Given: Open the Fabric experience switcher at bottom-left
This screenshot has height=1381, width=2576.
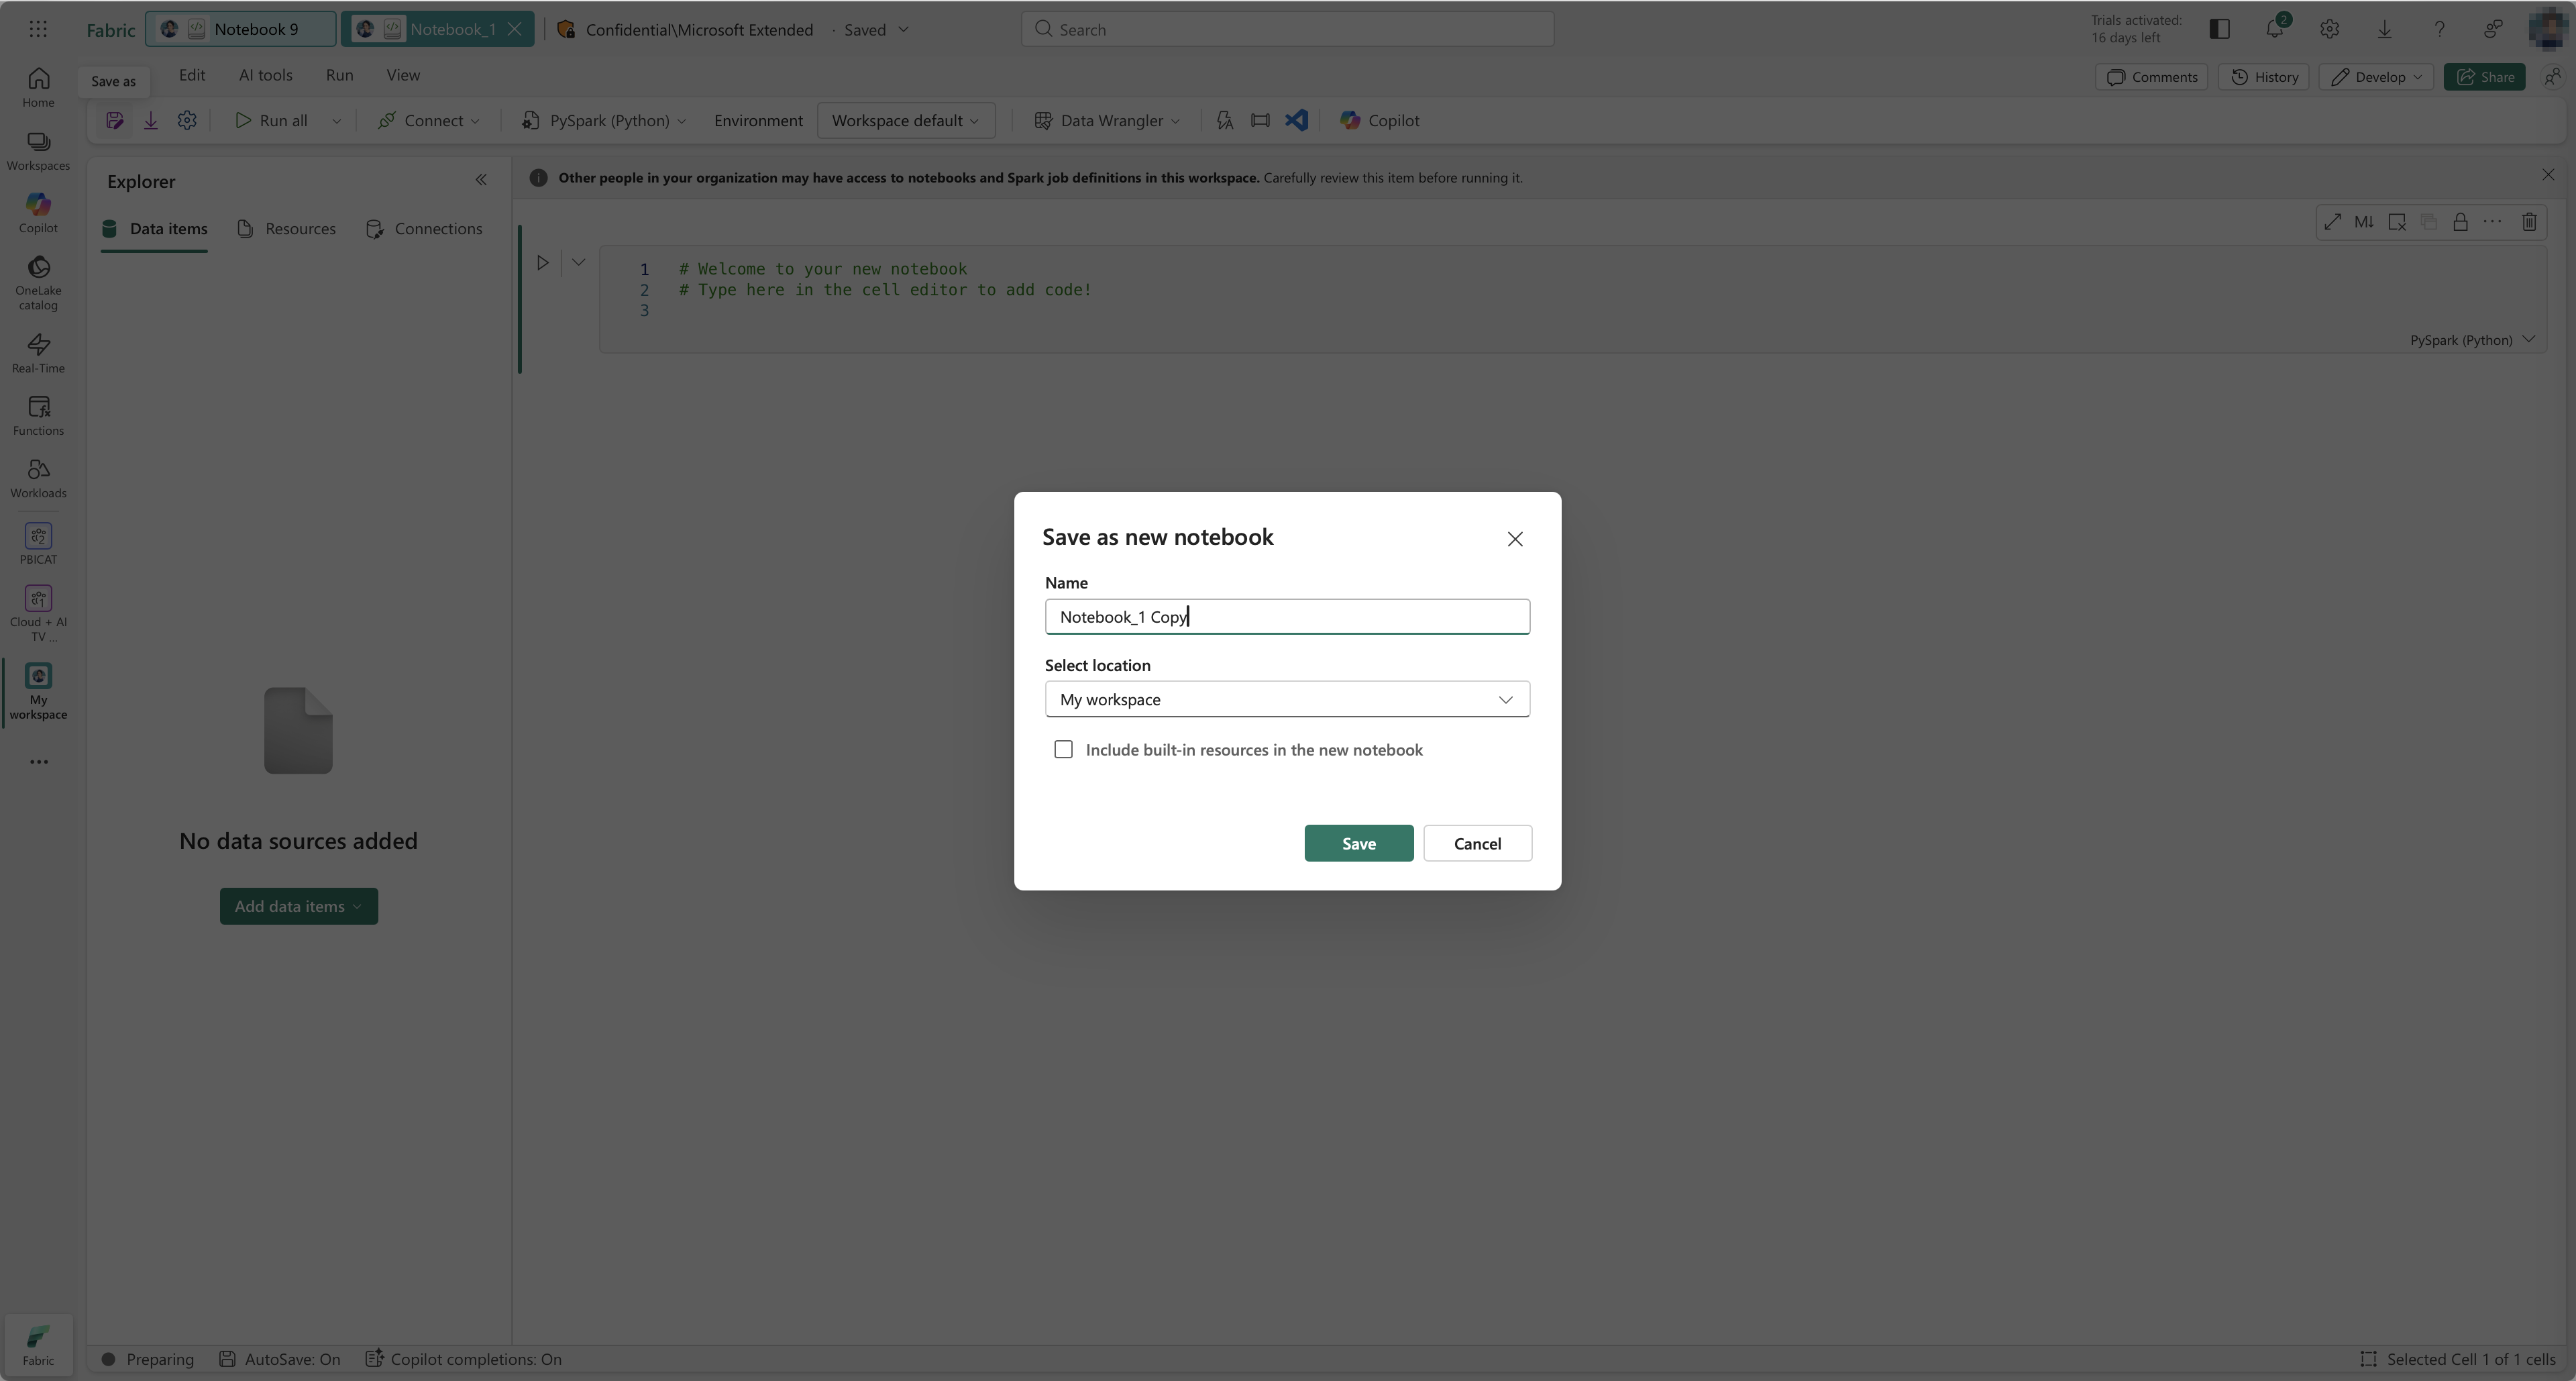Looking at the screenshot, I should point(38,1345).
